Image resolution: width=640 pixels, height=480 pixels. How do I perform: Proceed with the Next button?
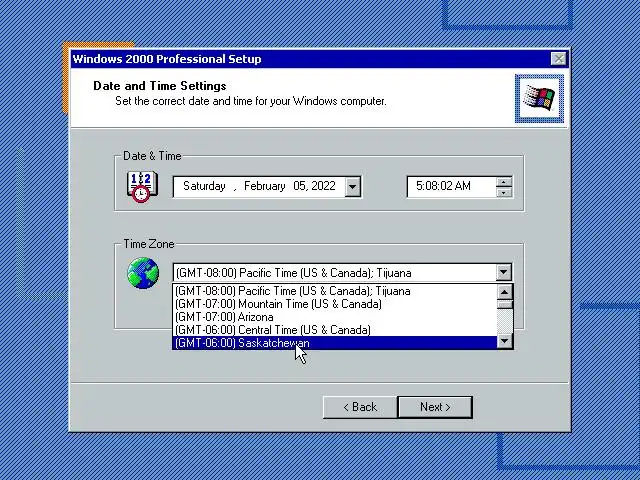(x=435, y=407)
